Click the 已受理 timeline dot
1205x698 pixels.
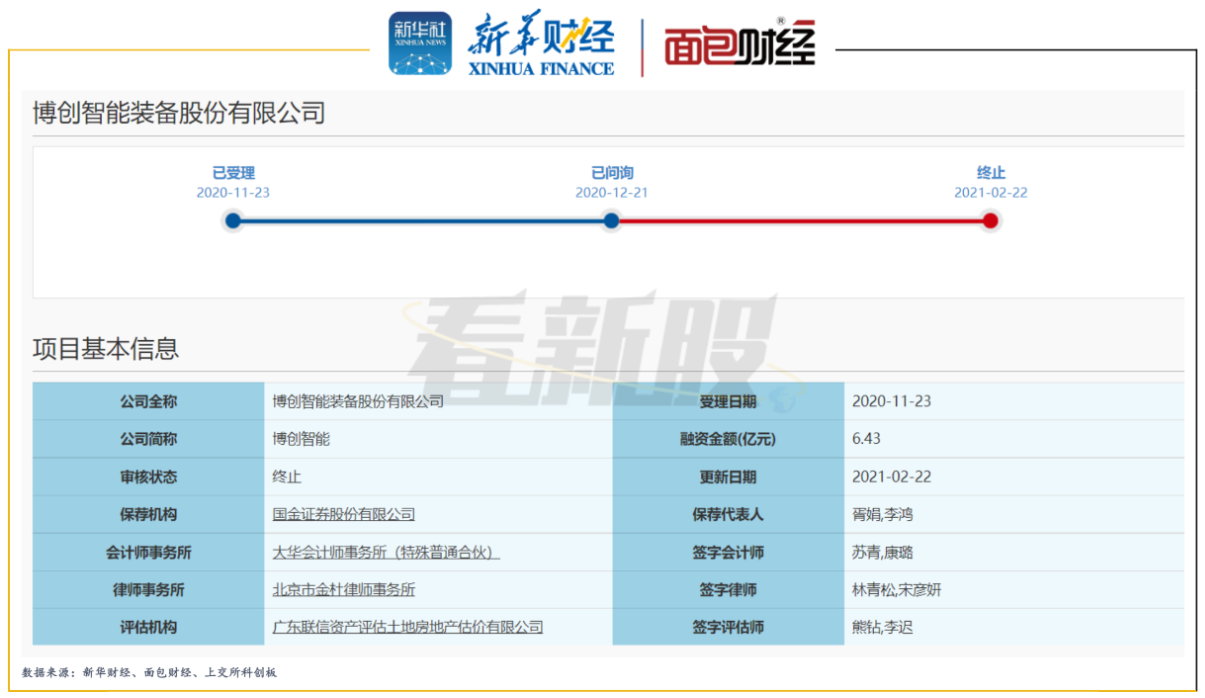coord(233,221)
